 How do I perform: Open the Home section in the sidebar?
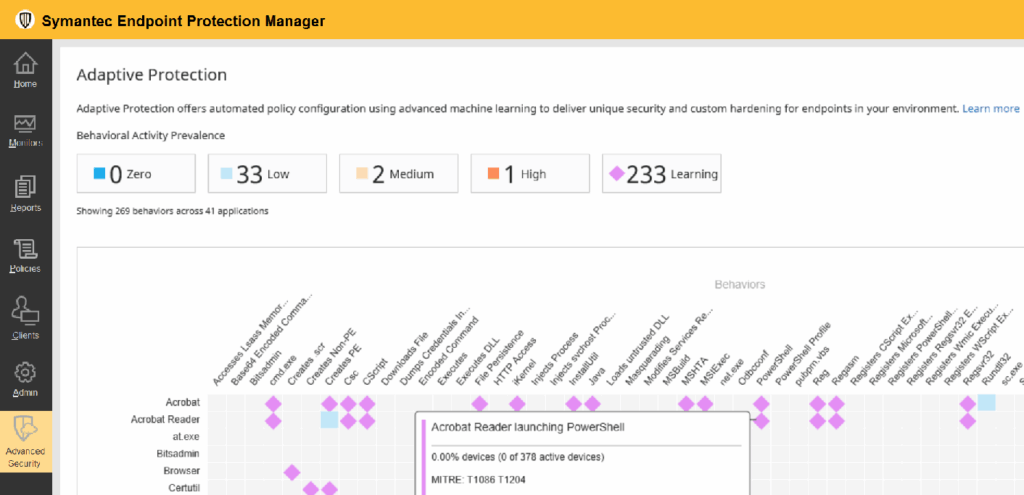click(25, 71)
